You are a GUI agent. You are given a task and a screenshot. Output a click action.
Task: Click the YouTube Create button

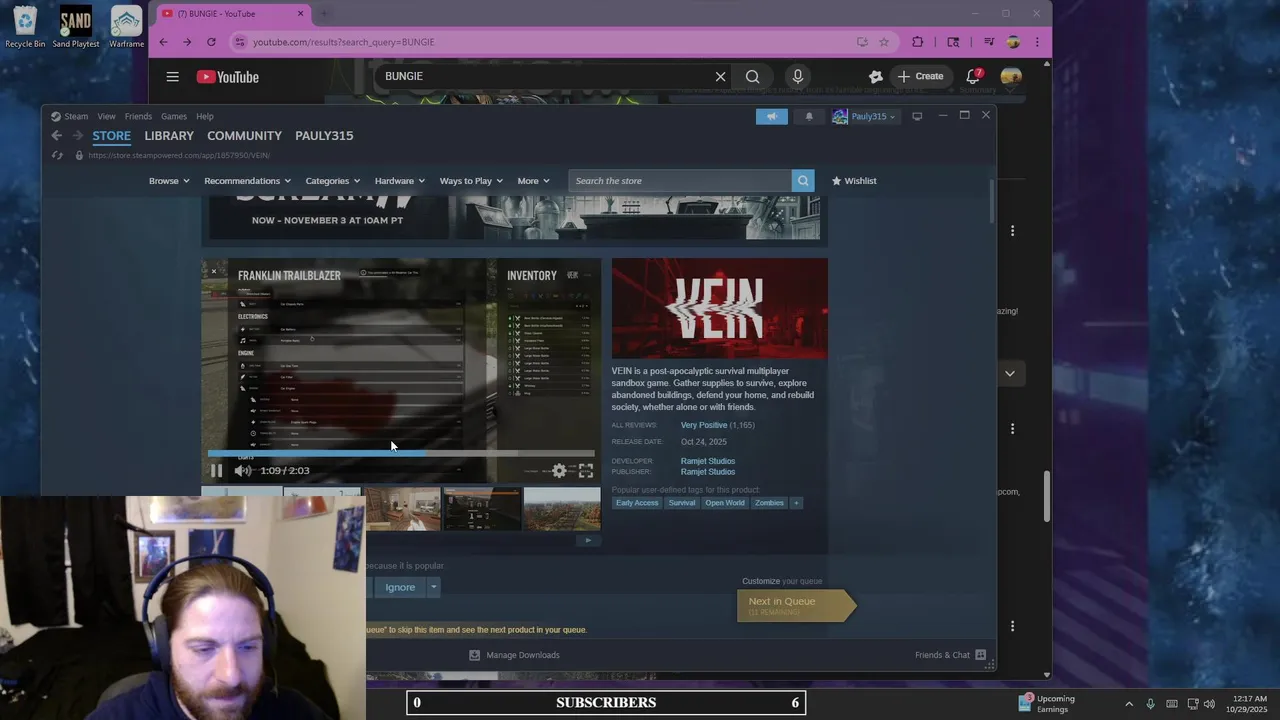921,77
